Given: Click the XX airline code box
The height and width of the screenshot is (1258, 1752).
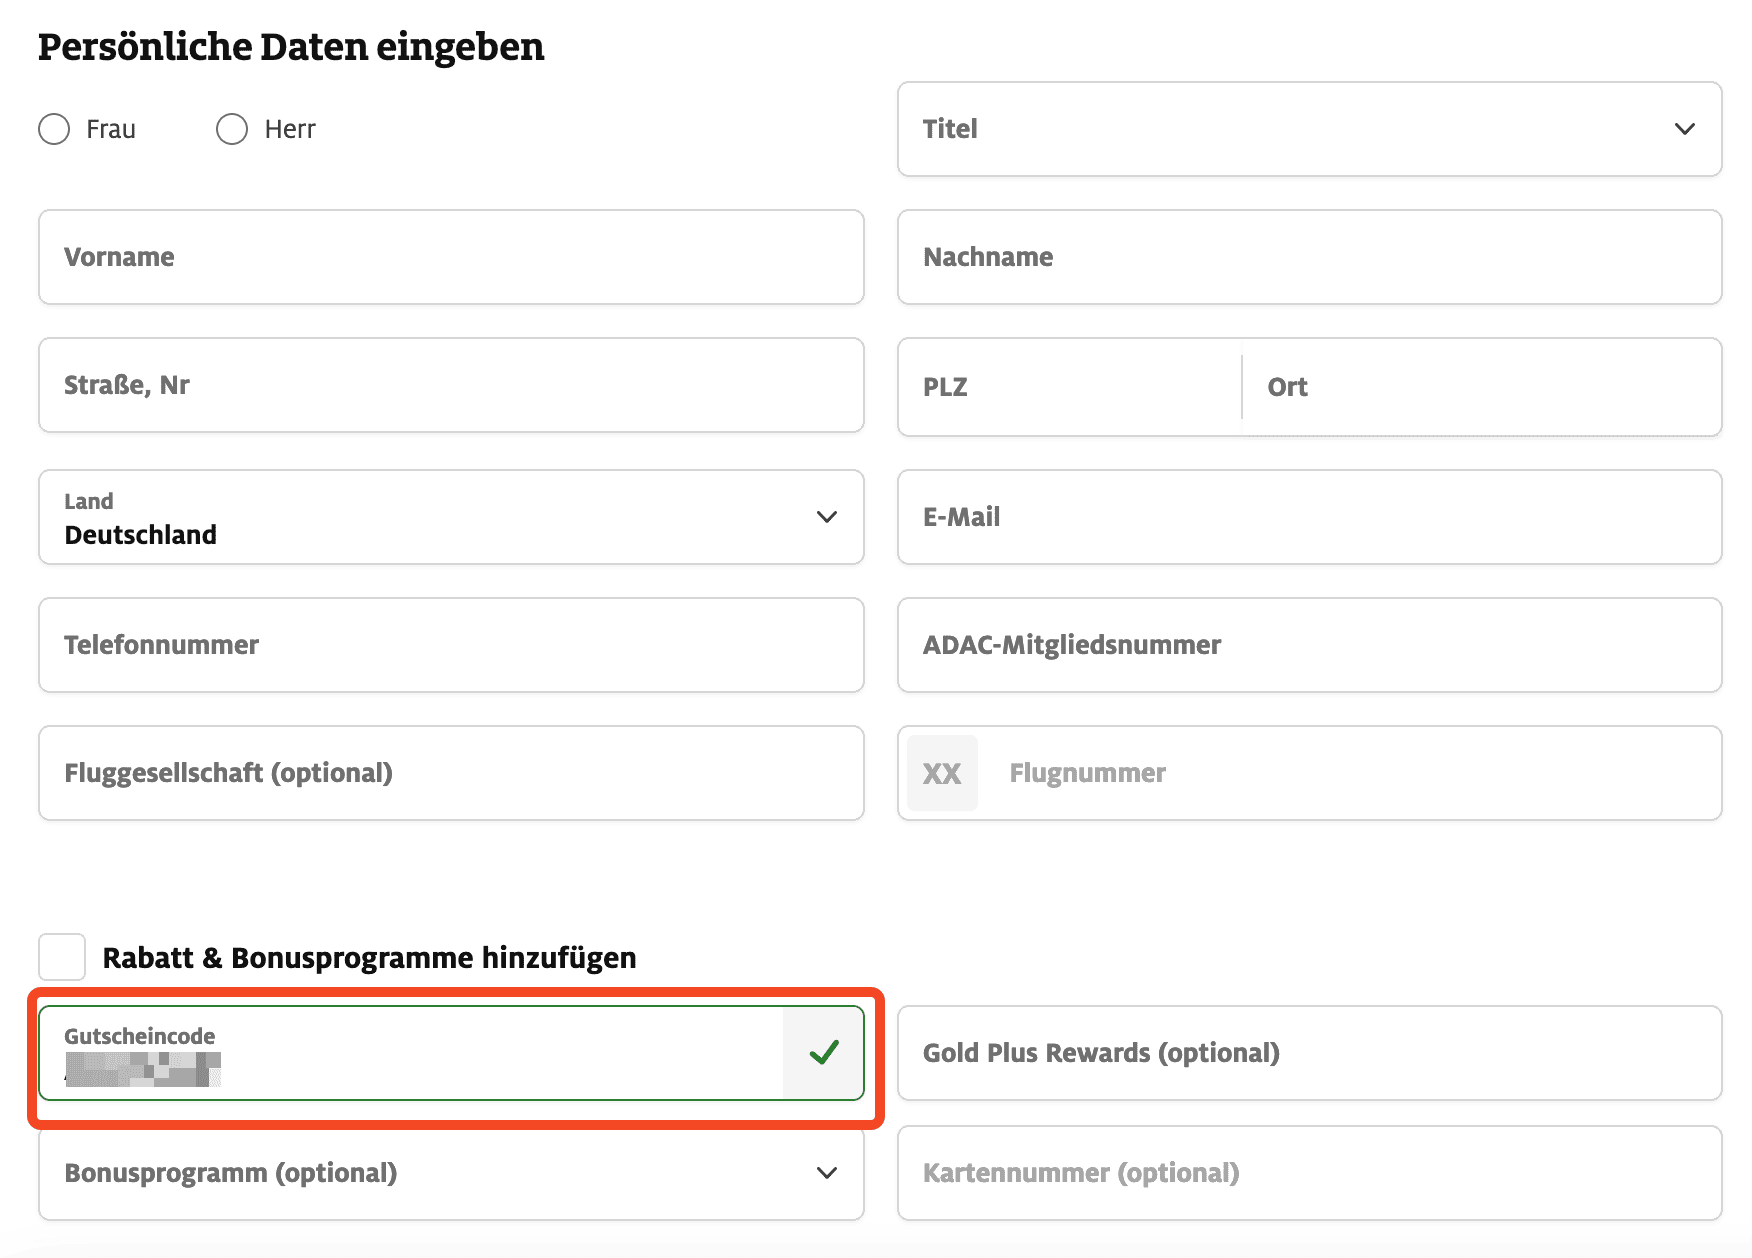Looking at the screenshot, I should (942, 773).
